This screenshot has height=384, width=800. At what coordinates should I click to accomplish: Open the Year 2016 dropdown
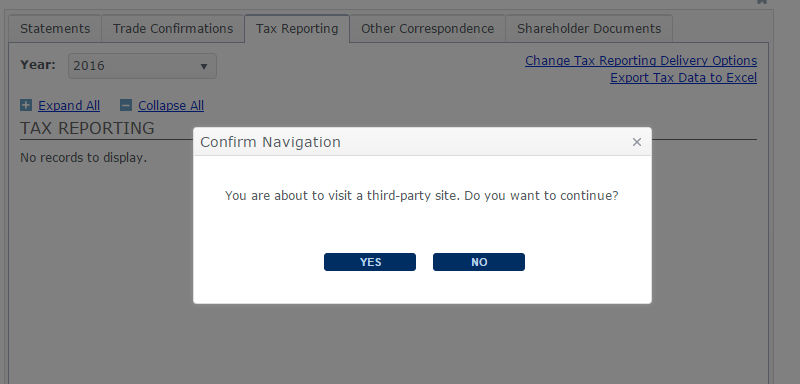[142, 66]
